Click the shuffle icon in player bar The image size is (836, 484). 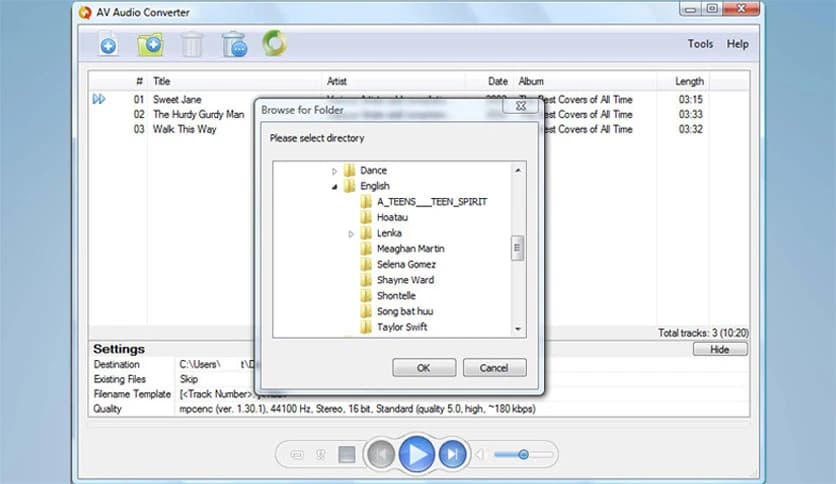pos(320,455)
